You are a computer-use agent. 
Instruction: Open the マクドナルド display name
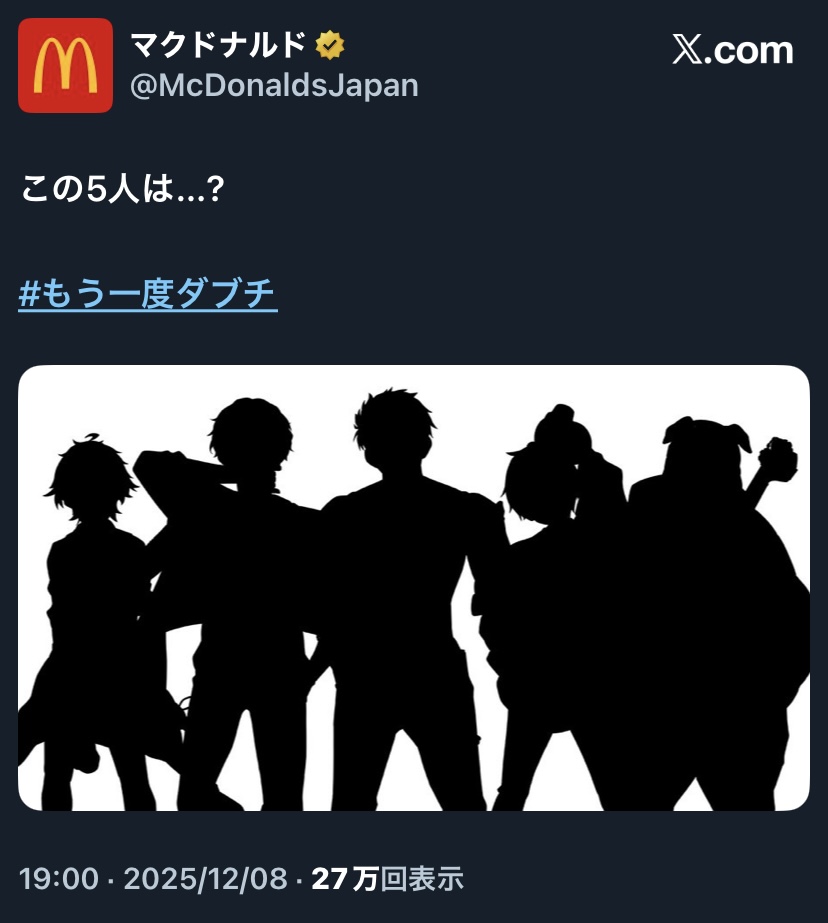pos(218,45)
